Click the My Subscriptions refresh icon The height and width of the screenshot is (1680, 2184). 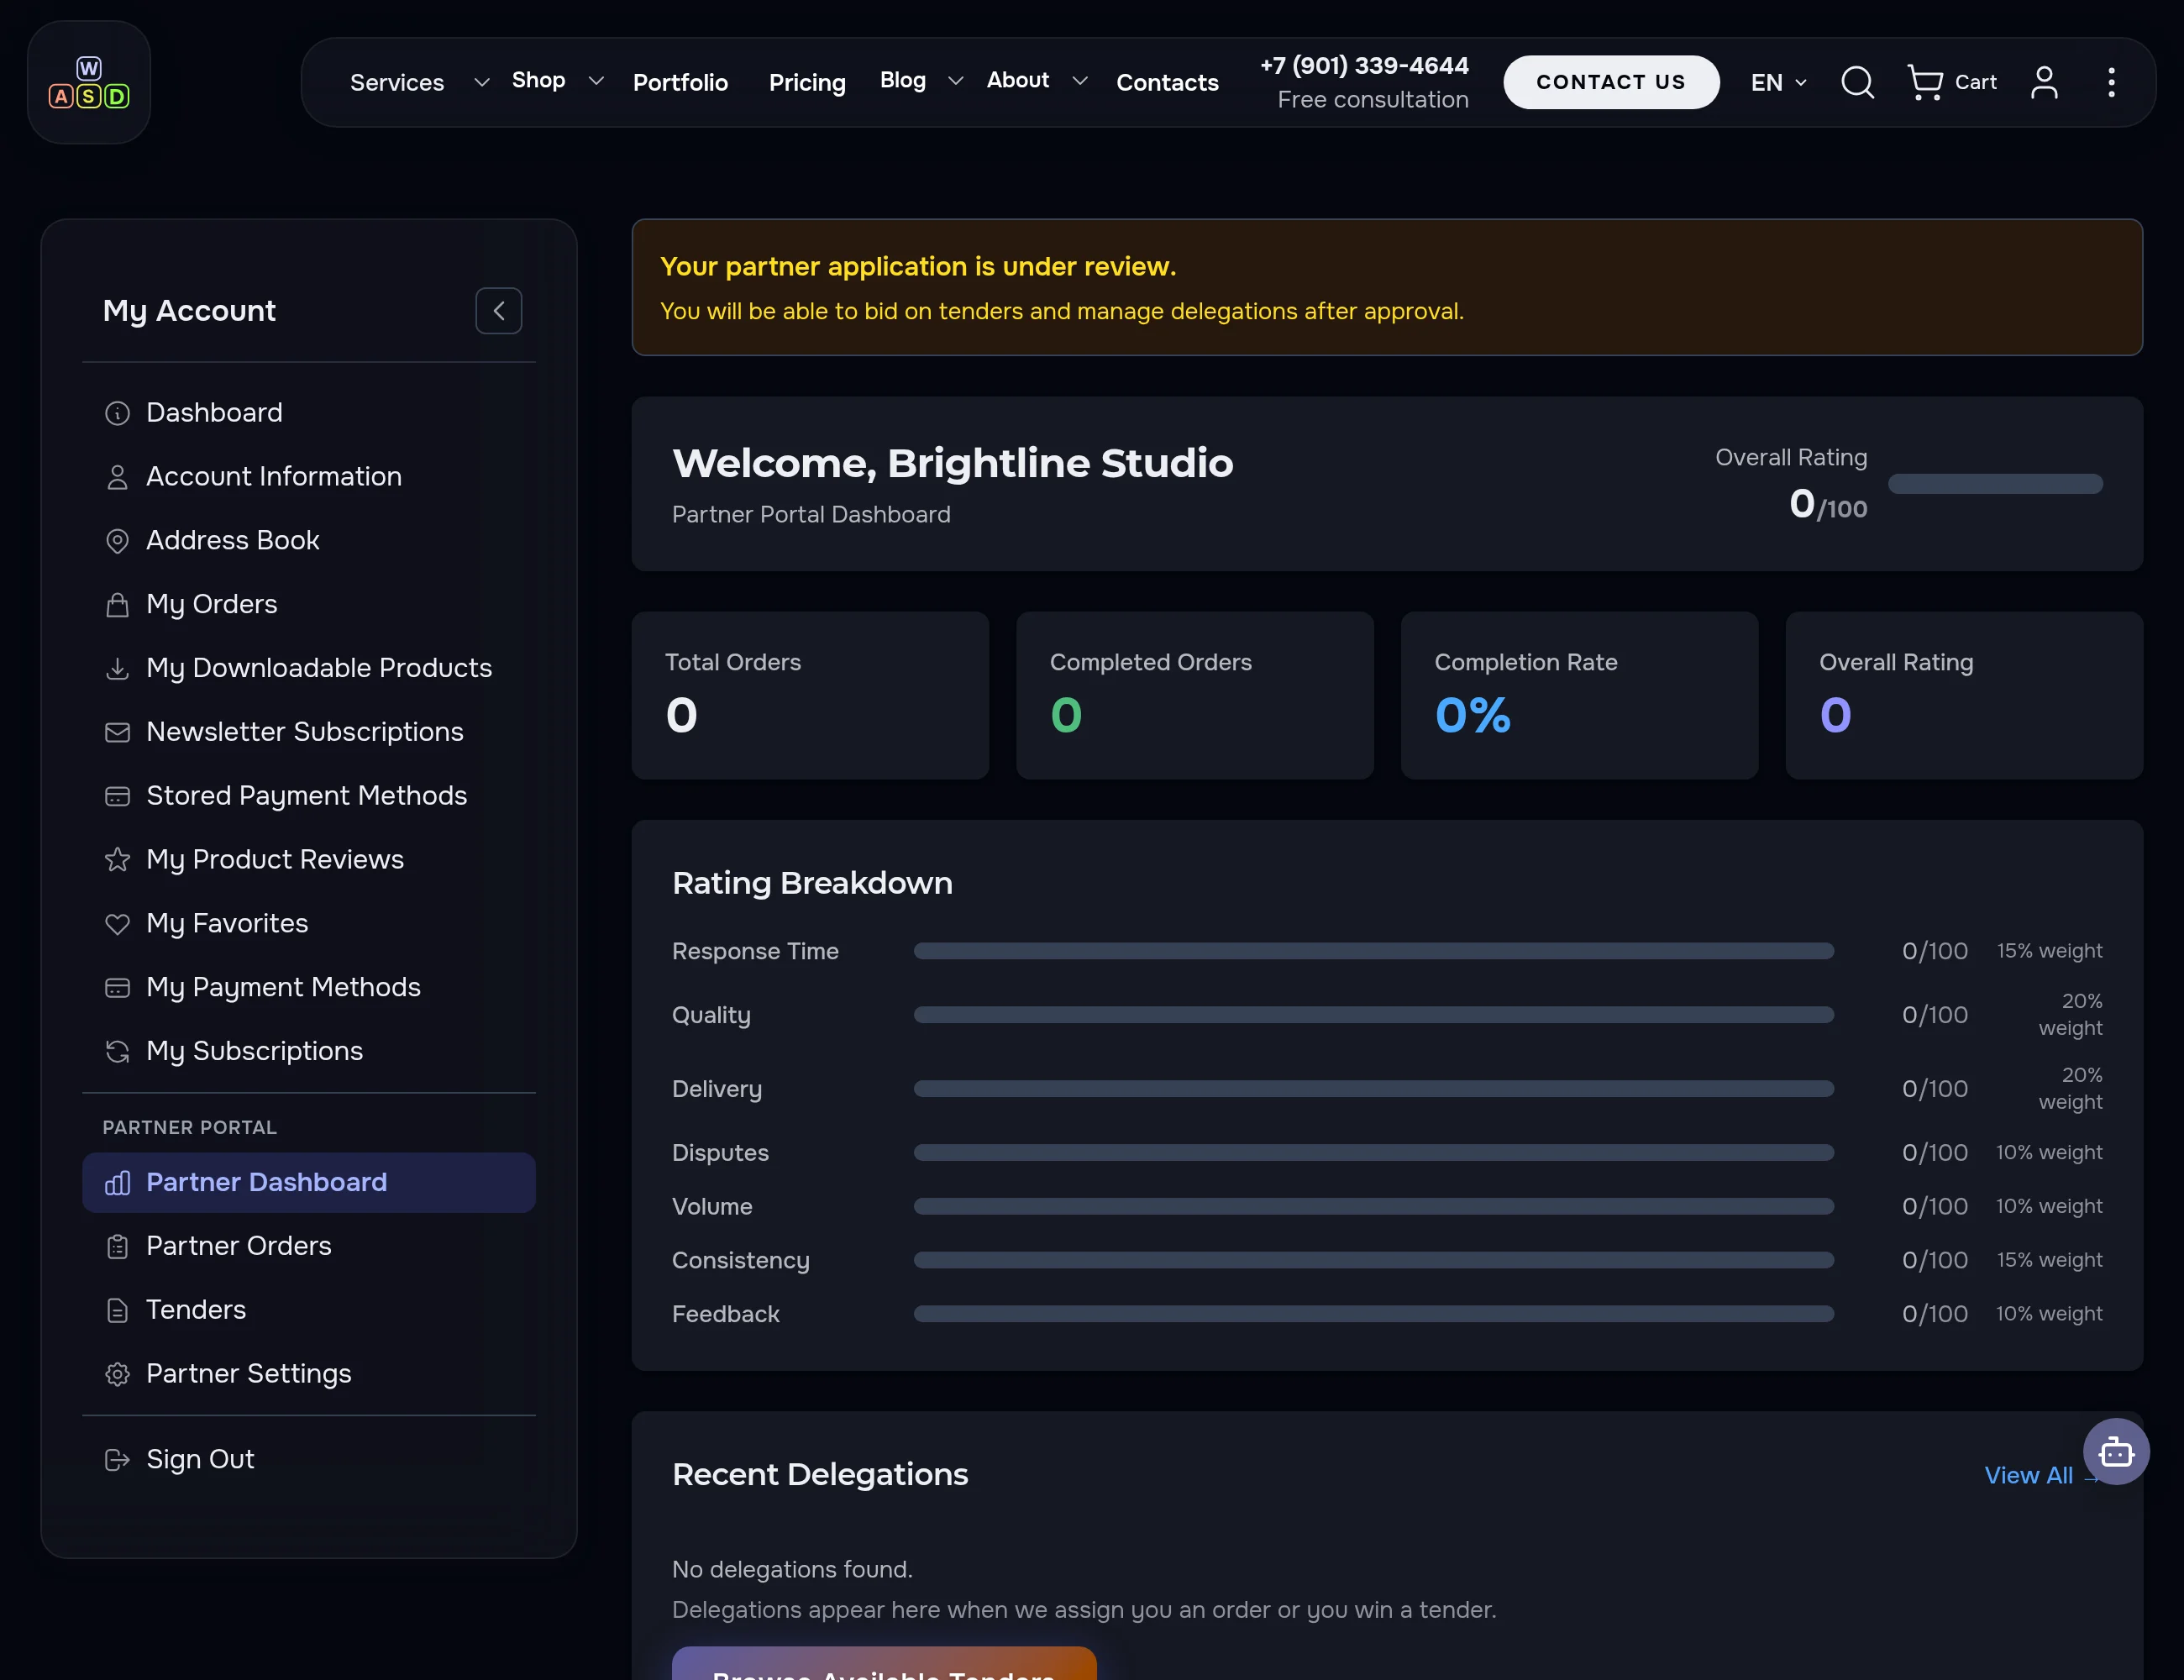(117, 1051)
